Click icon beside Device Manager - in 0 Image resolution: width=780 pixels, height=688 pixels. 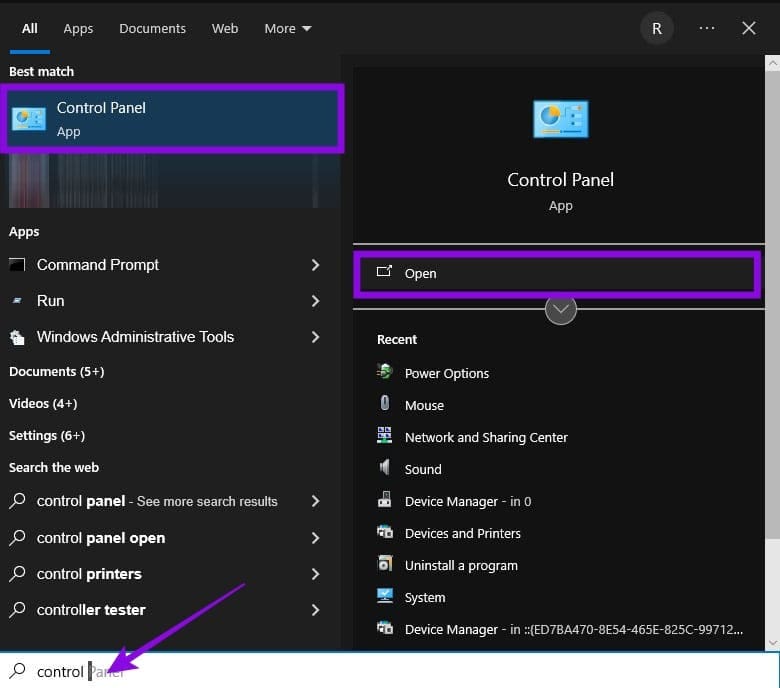coord(385,499)
